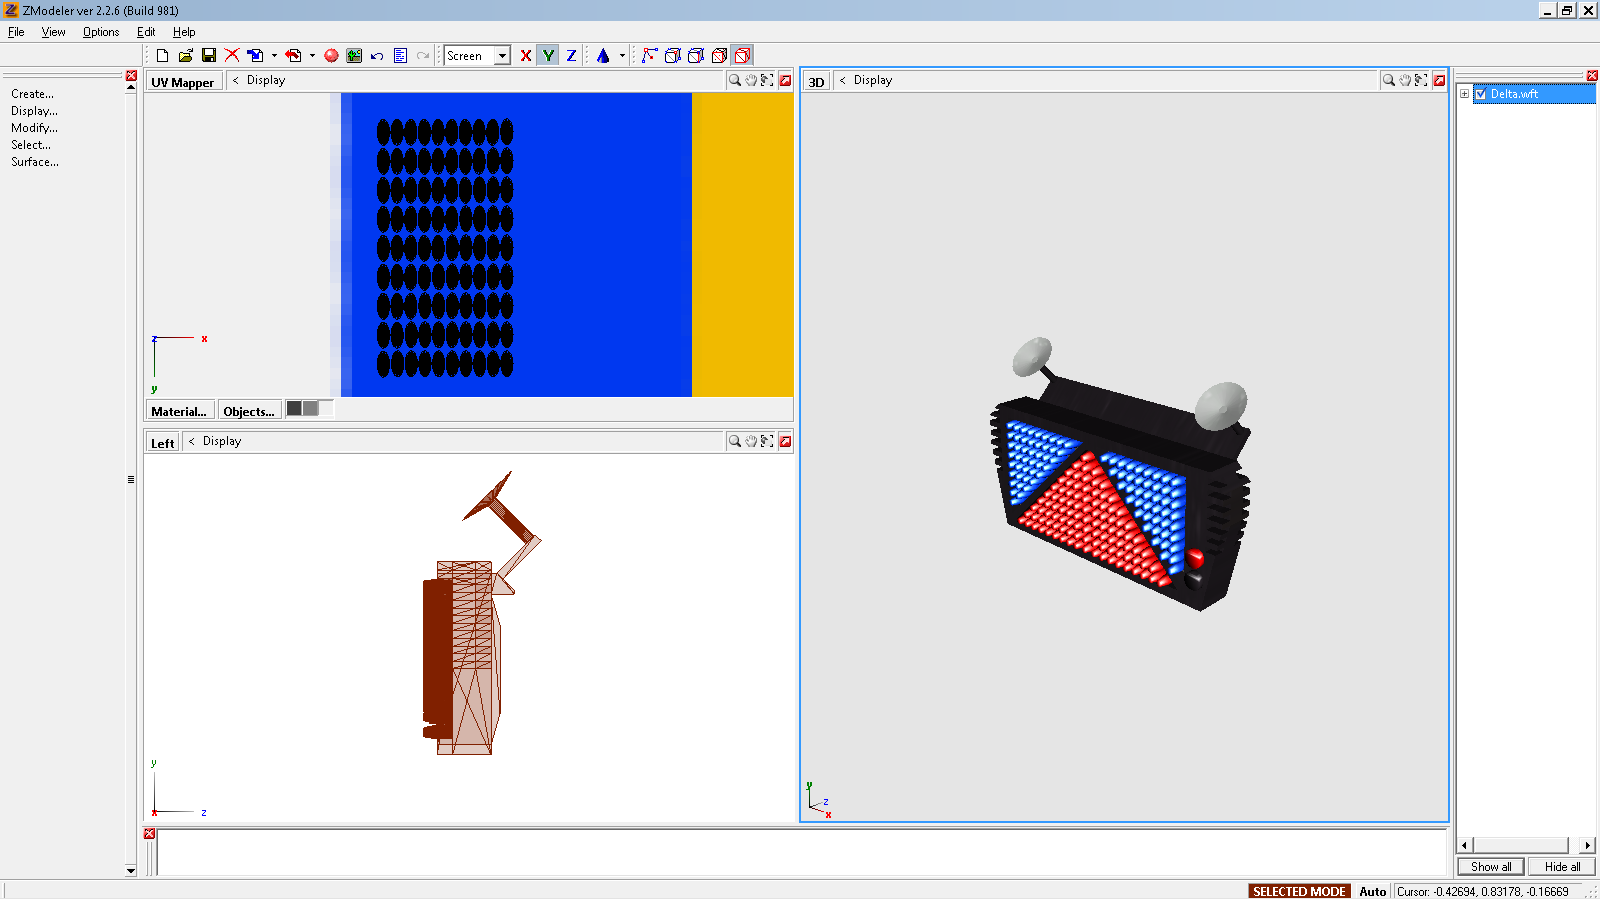Click the Undo arrow icon

tap(377, 56)
